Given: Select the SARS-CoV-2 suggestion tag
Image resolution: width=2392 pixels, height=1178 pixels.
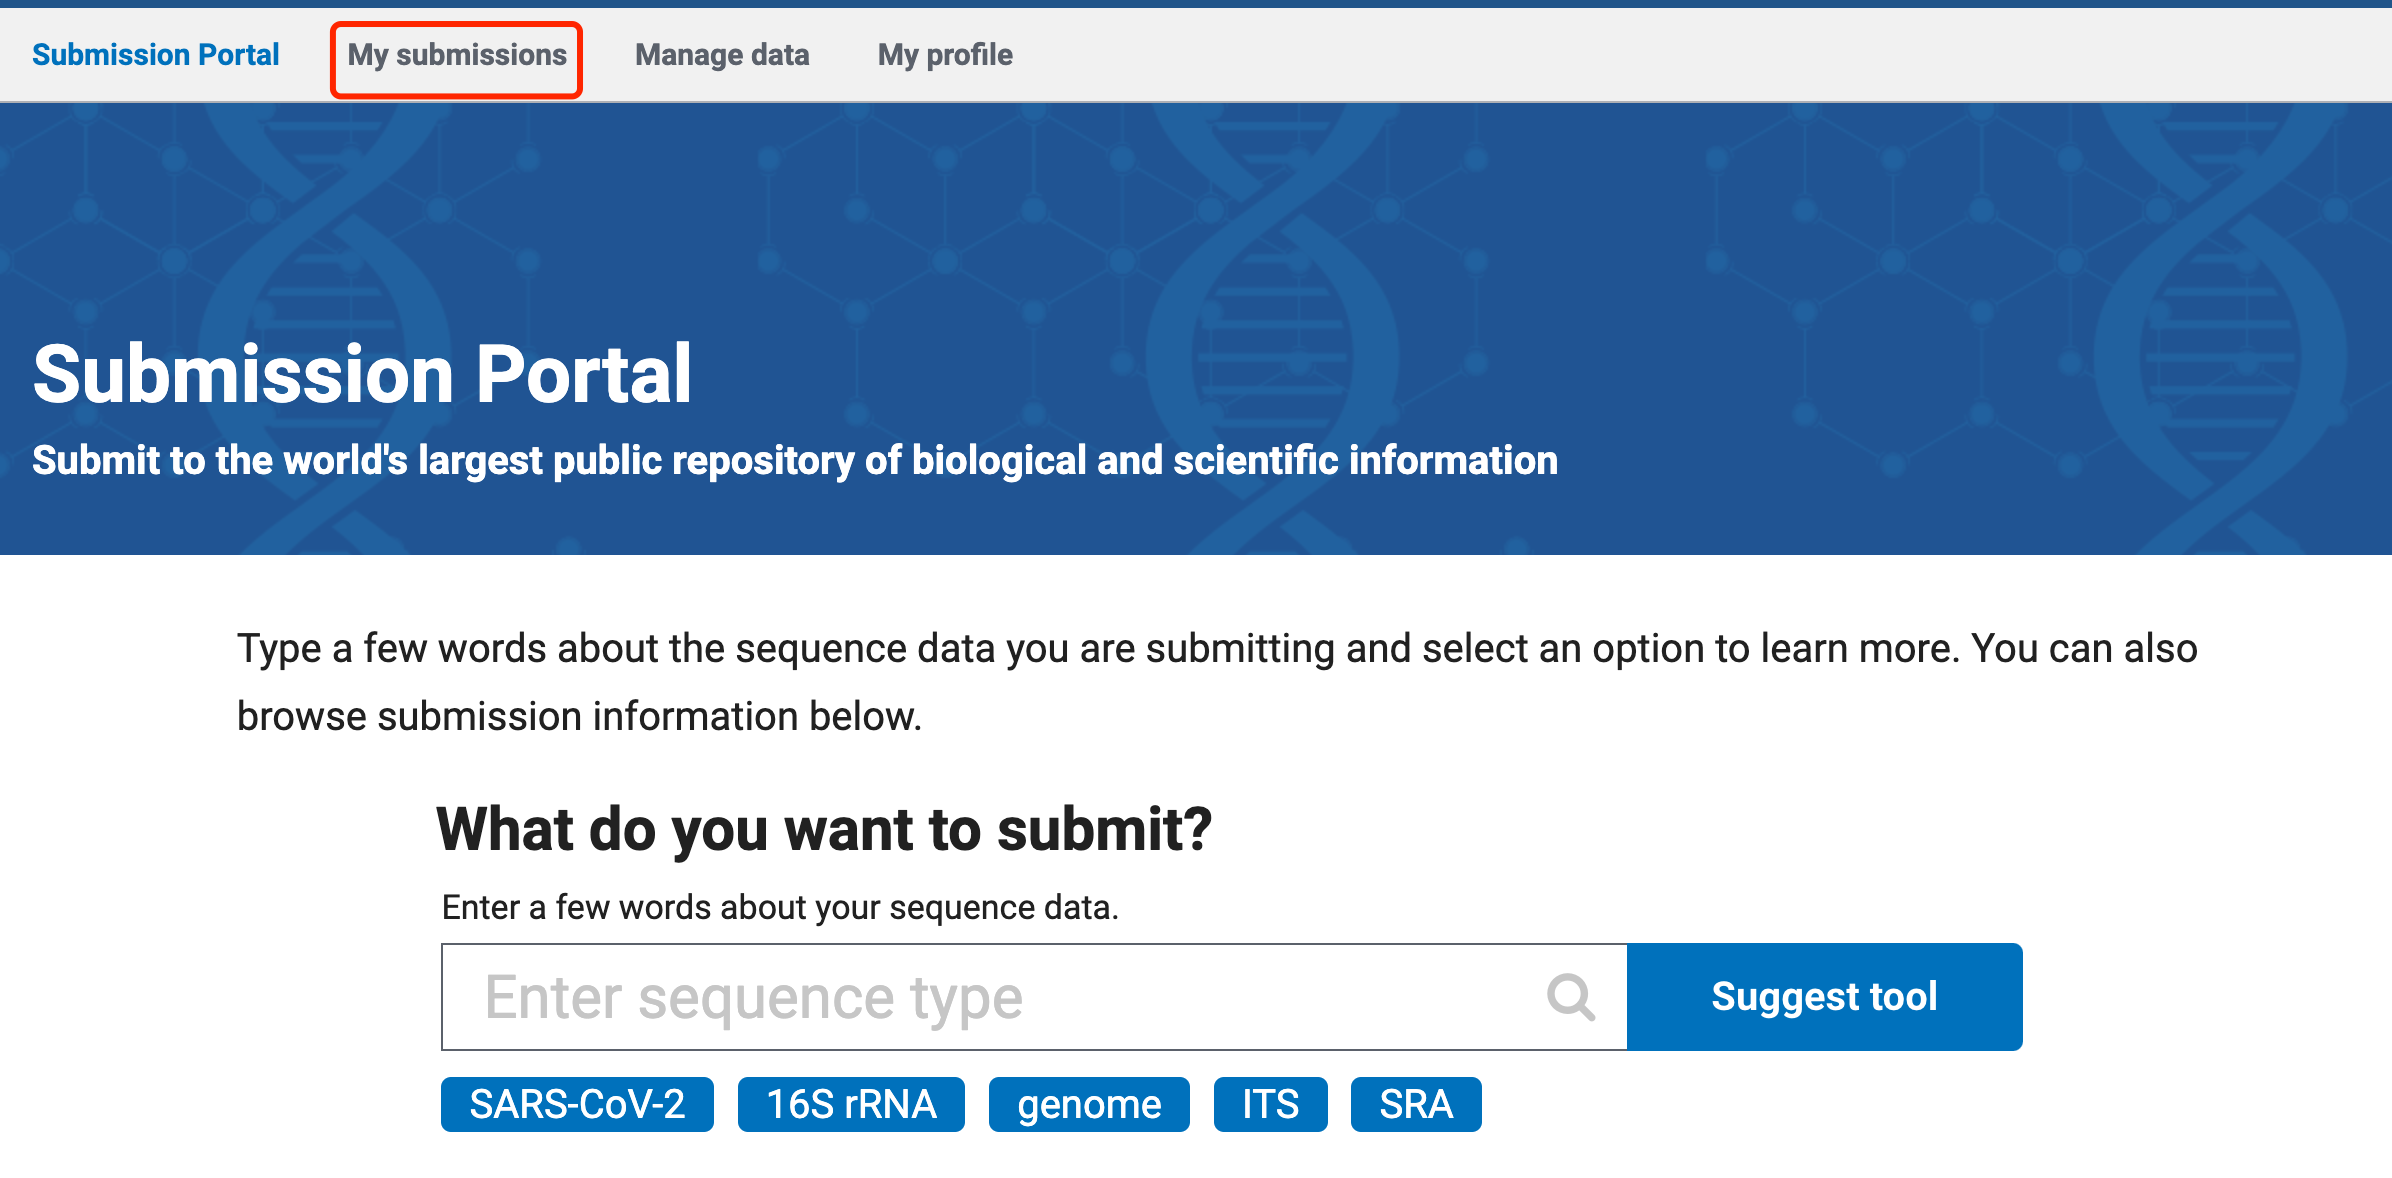Looking at the screenshot, I should pos(577,1104).
